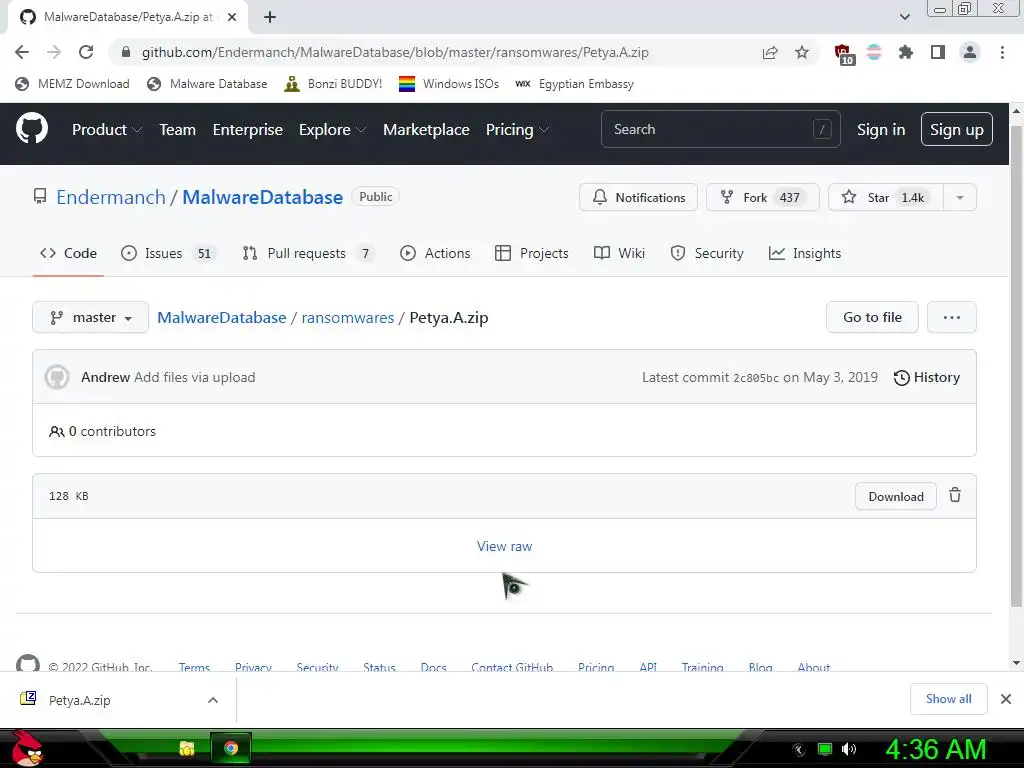This screenshot has width=1024, height=768.
Task: Open the Wiki tab
Action: pos(619,253)
